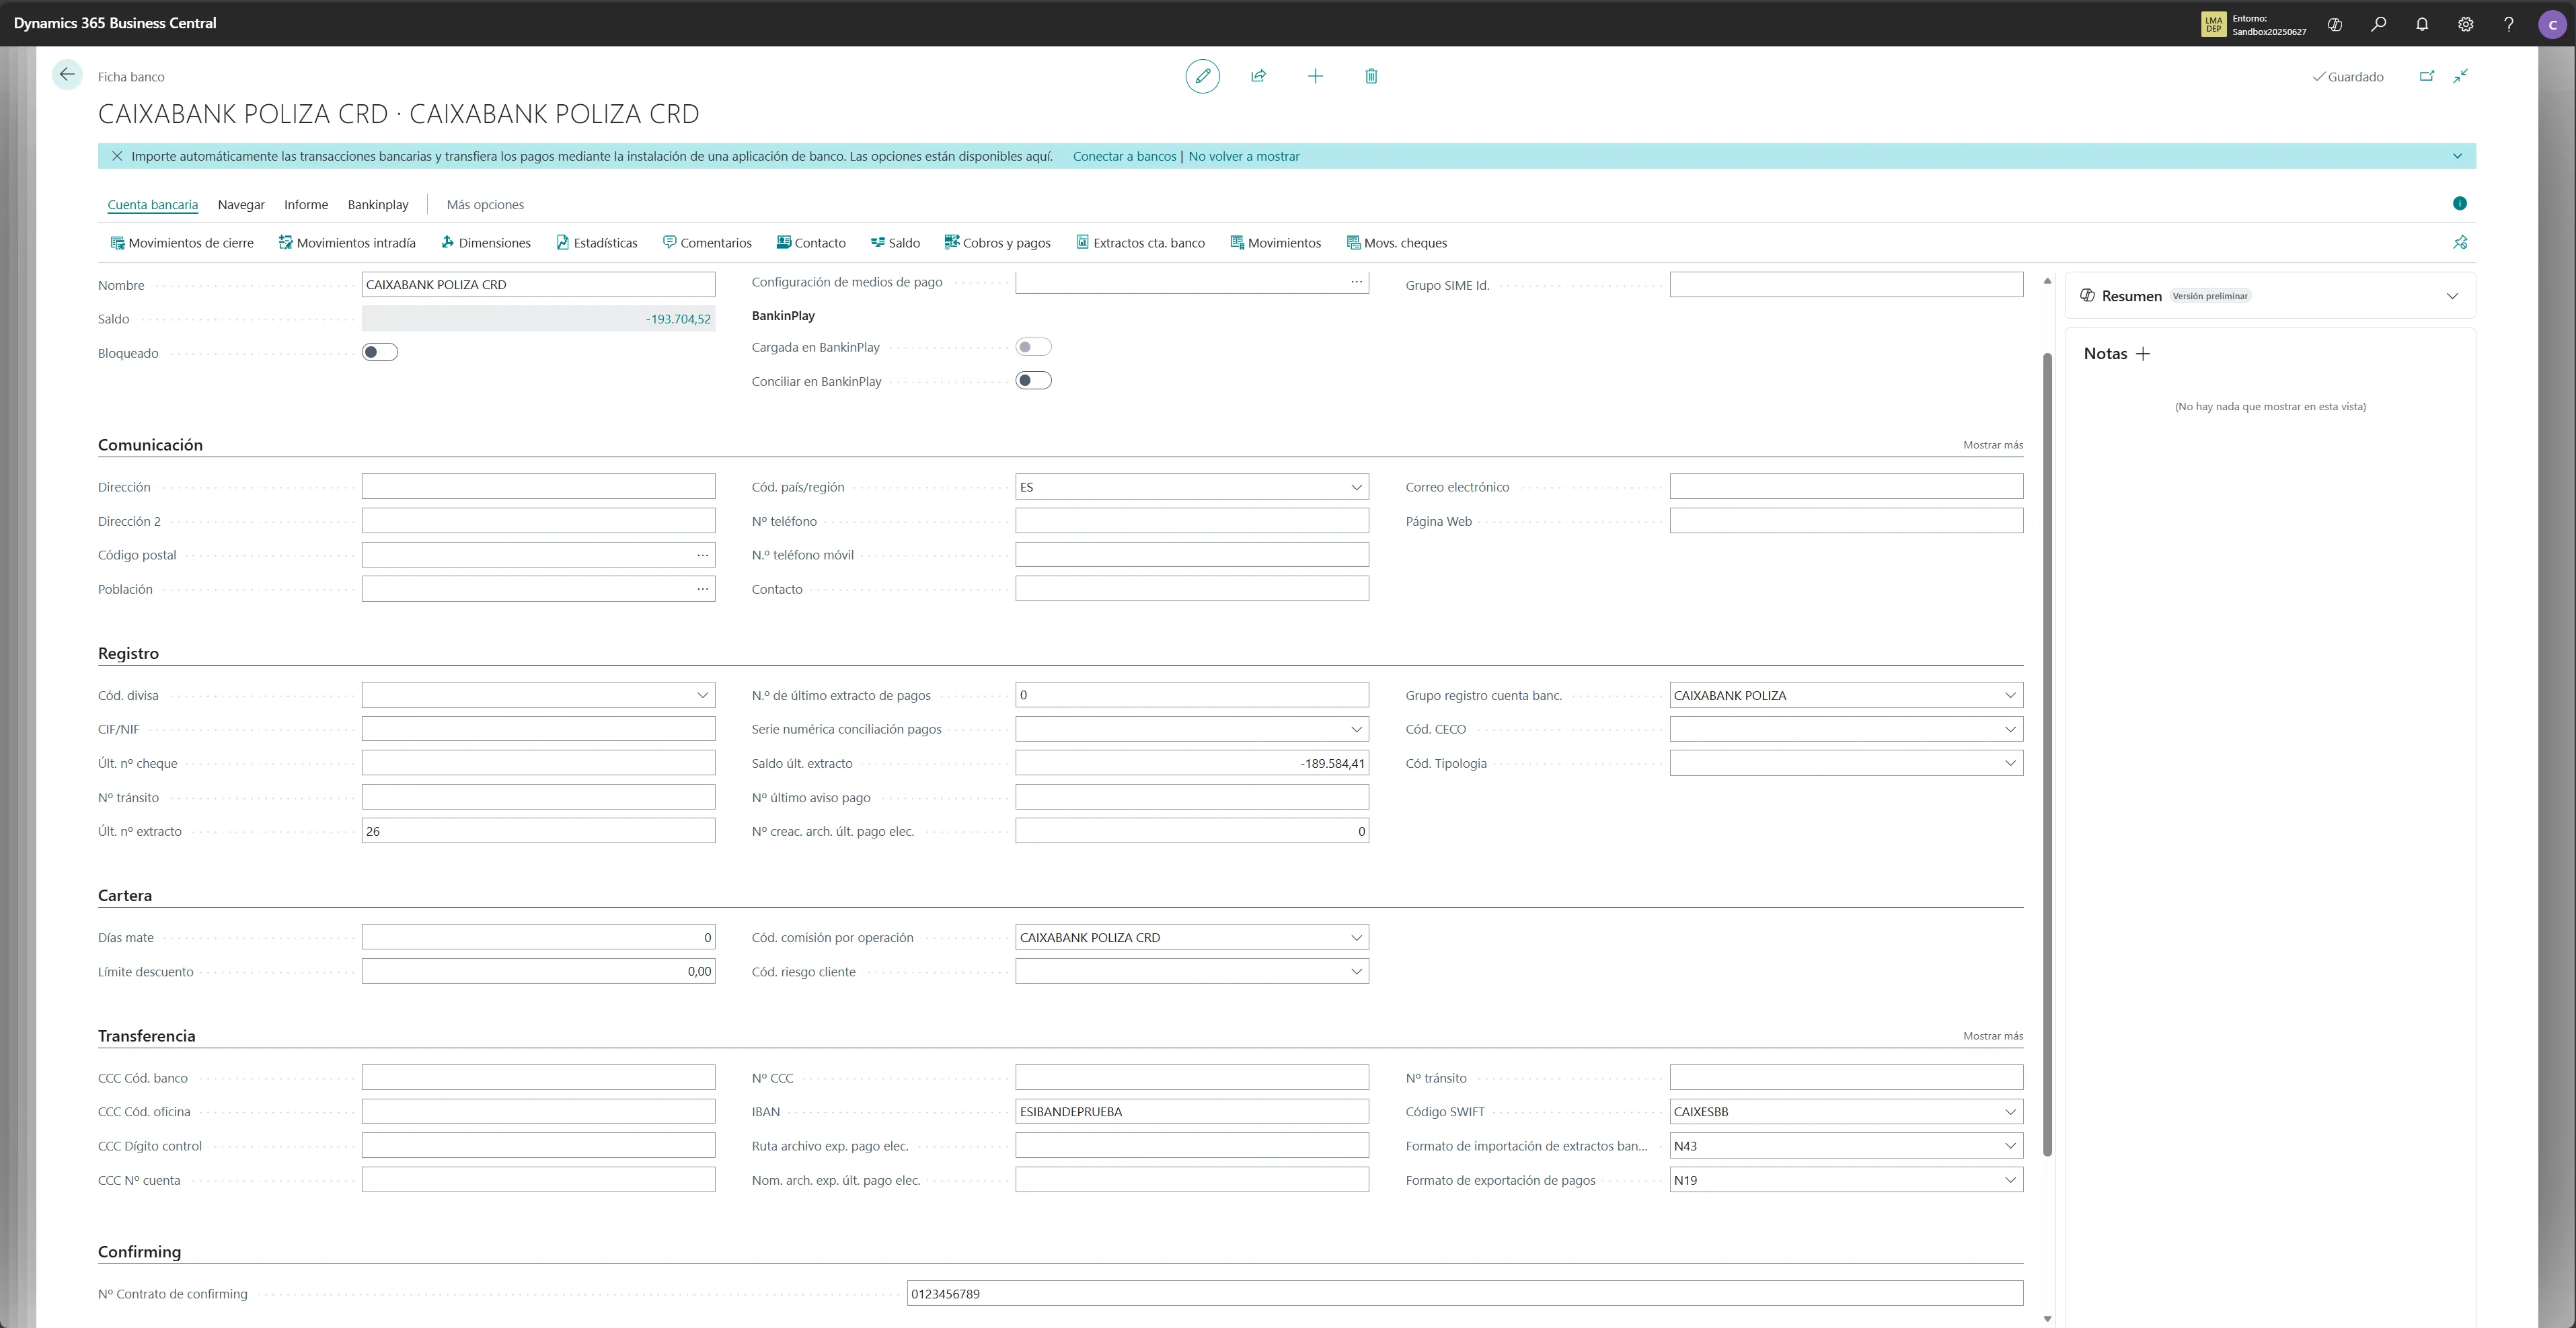The height and width of the screenshot is (1328, 2576).
Task: Open Cód. comisión por operación dropdown
Action: coord(1356,938)
